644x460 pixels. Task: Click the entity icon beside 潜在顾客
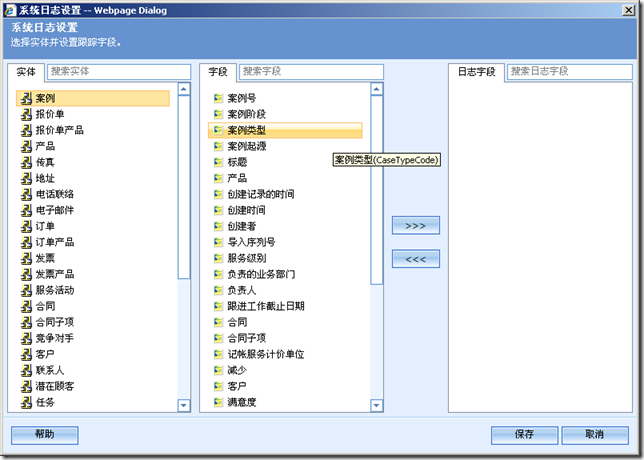pos(26,386)
